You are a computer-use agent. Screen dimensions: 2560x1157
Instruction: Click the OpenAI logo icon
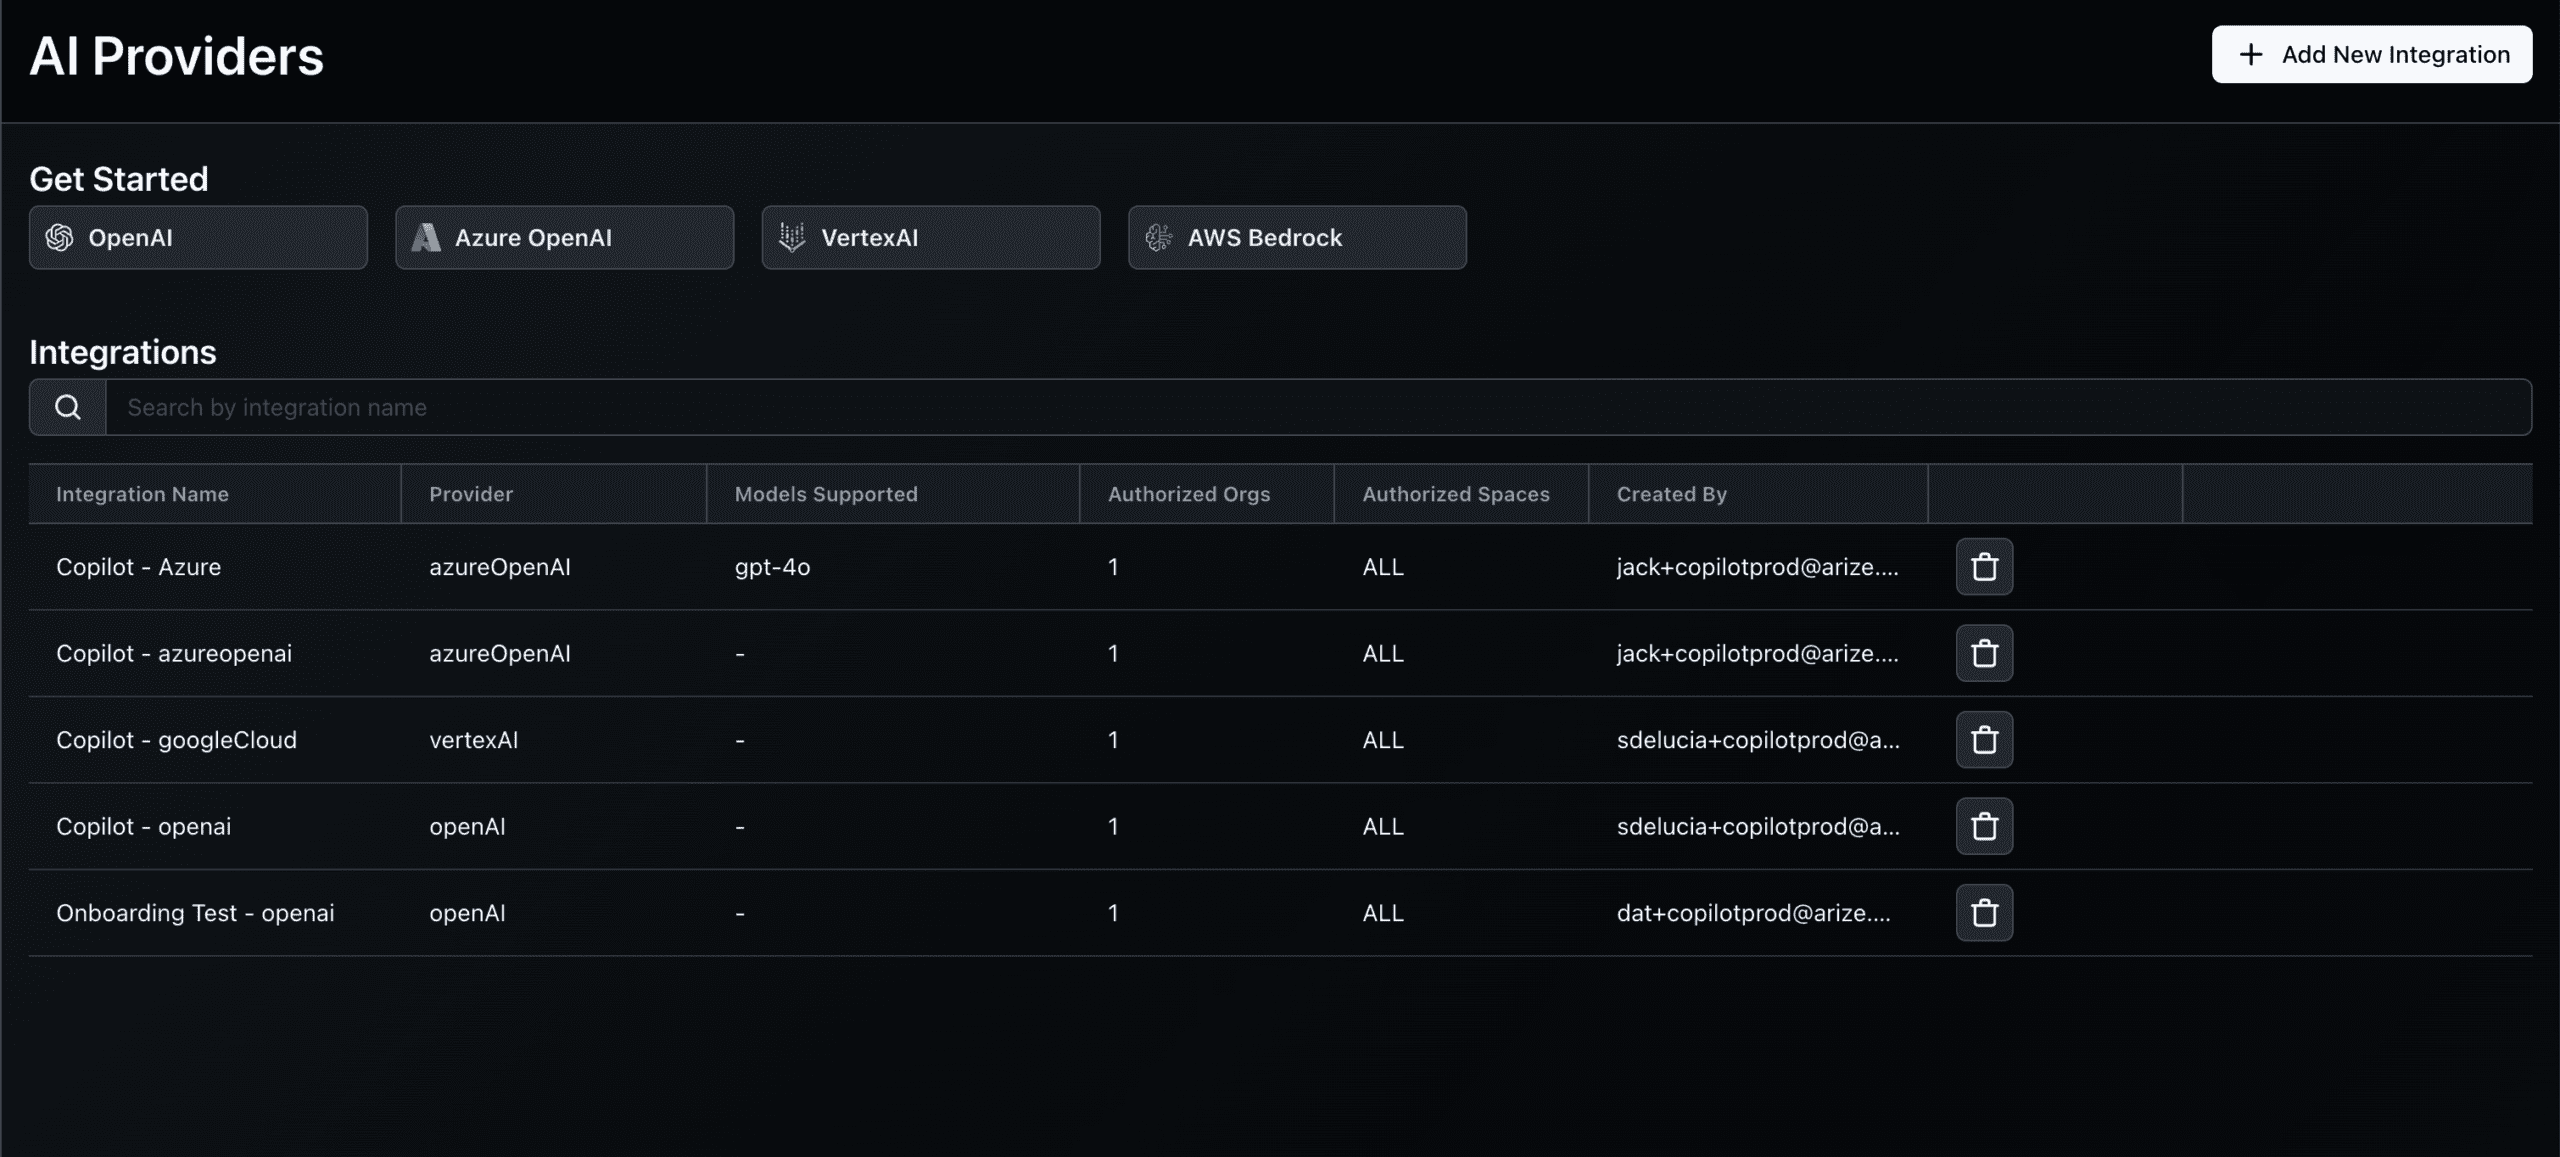[60, 237]
